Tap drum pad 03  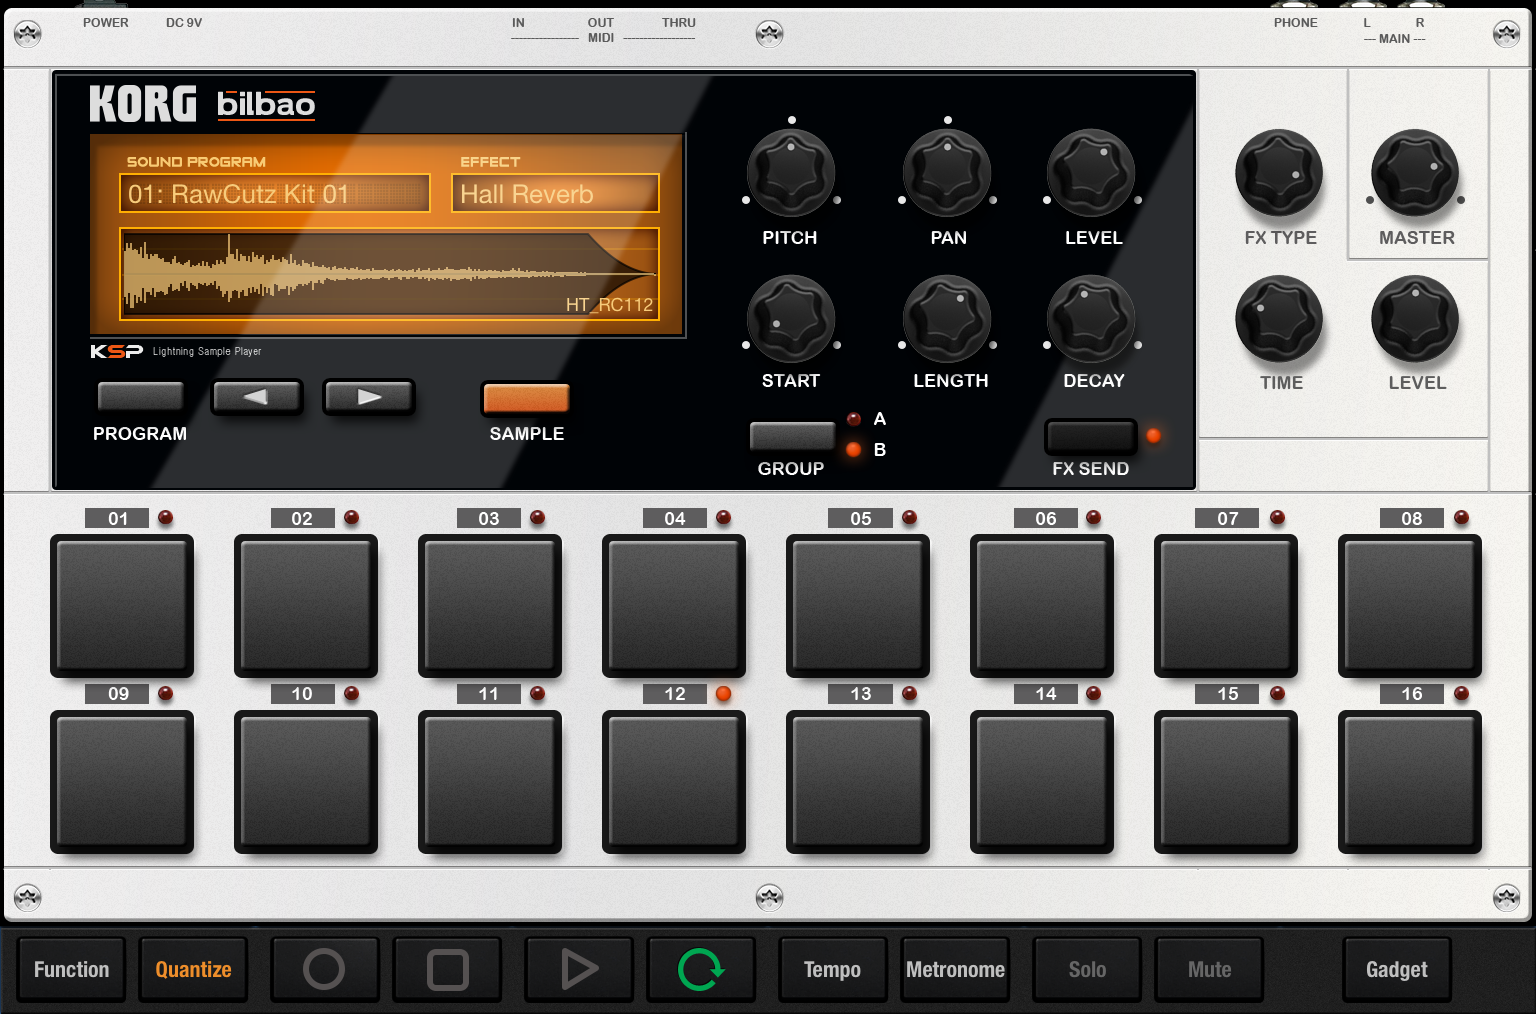[490, 605]
